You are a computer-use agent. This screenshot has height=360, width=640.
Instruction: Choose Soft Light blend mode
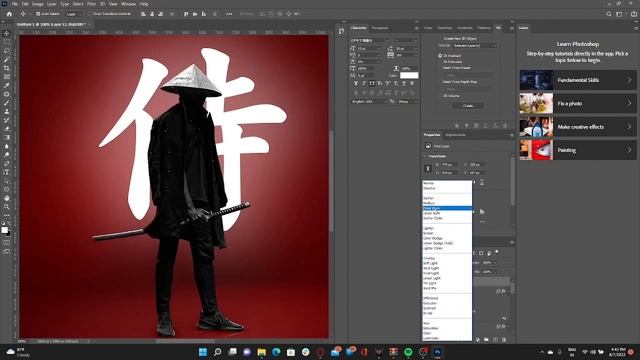coord(447,263)
